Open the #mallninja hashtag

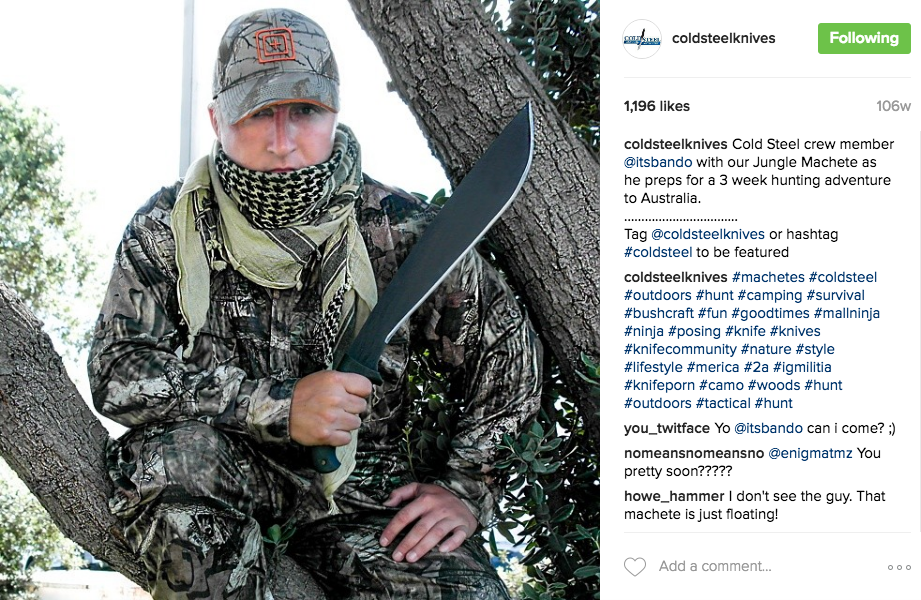pyautogui.click(x=846, y=313)
